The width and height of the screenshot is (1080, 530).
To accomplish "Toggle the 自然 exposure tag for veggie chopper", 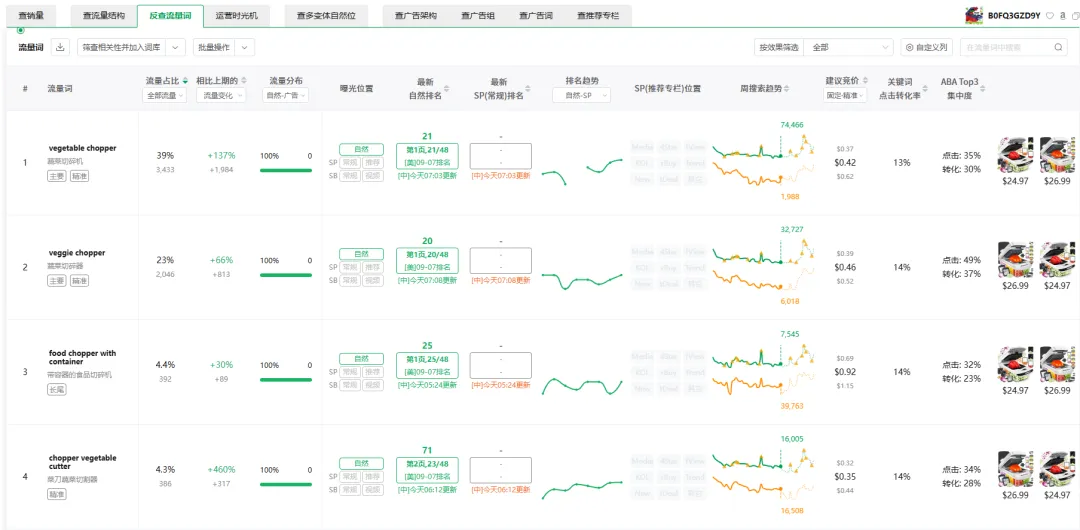I will click(361, 254).
